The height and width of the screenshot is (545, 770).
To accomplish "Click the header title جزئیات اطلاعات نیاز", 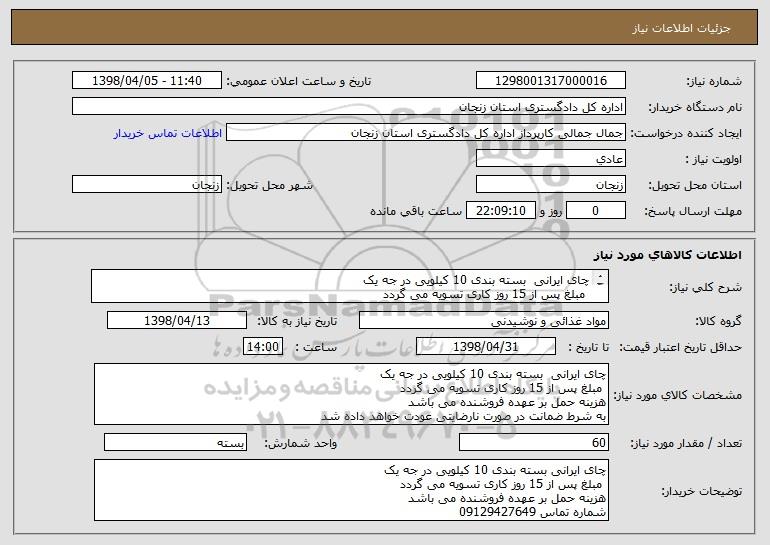I will point(681,28).
